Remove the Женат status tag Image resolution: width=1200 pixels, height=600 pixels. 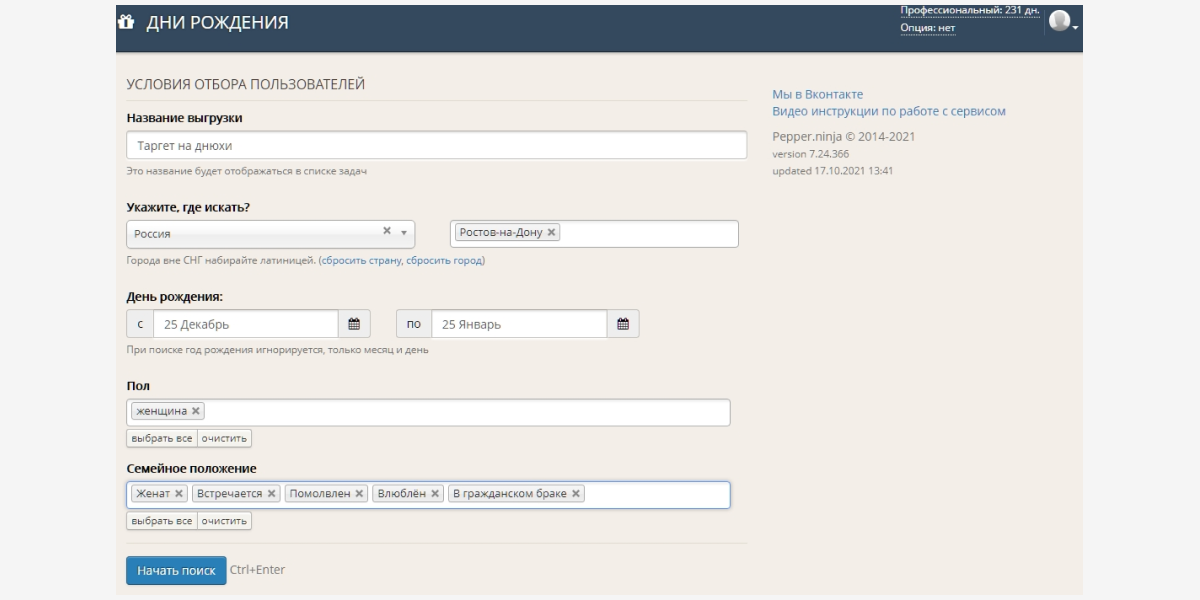click(179, 494)
